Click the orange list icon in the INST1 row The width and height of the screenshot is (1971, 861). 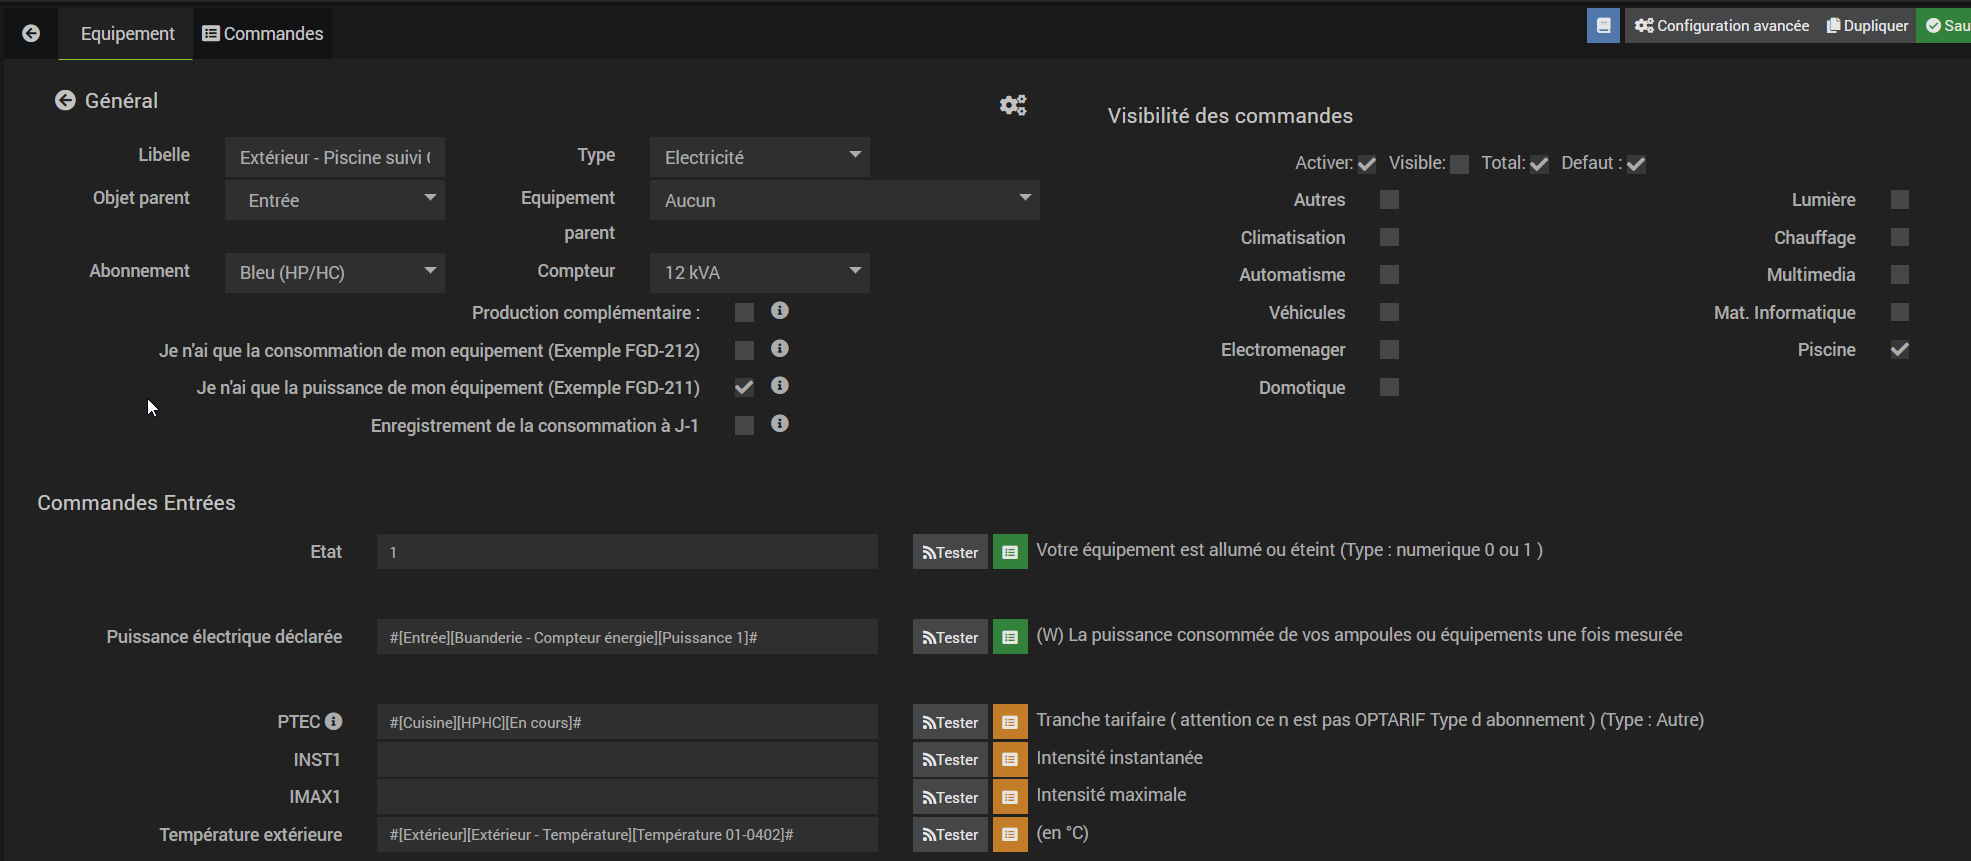point(1010,760)
